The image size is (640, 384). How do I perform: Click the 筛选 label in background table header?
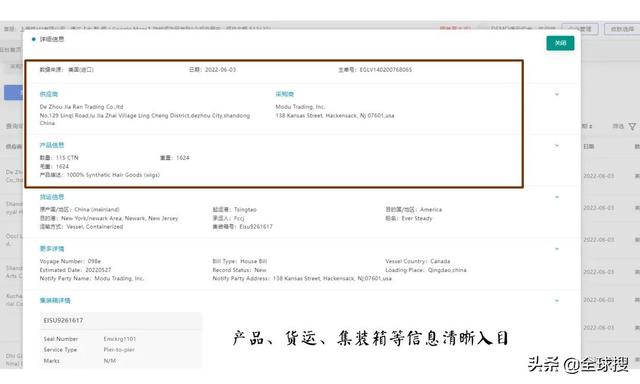point(618,127)
